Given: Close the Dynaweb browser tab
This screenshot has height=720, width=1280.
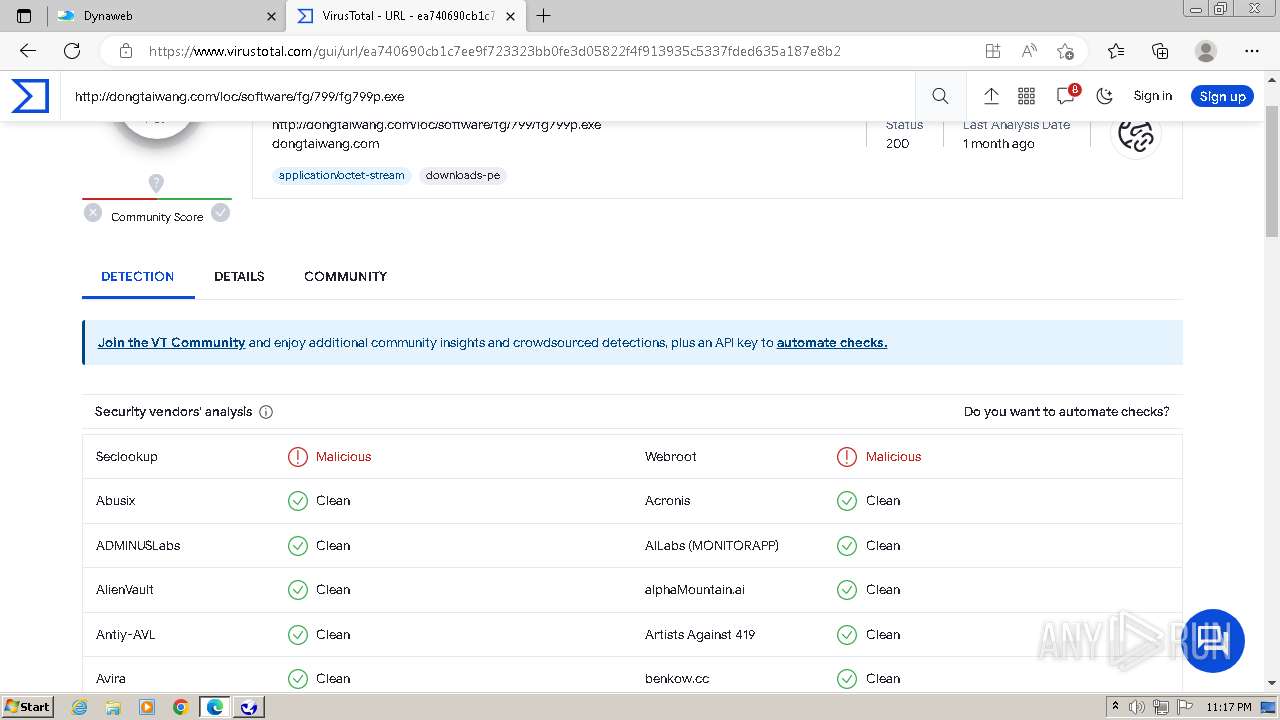Looking at the screenshot, I should 272,16.
